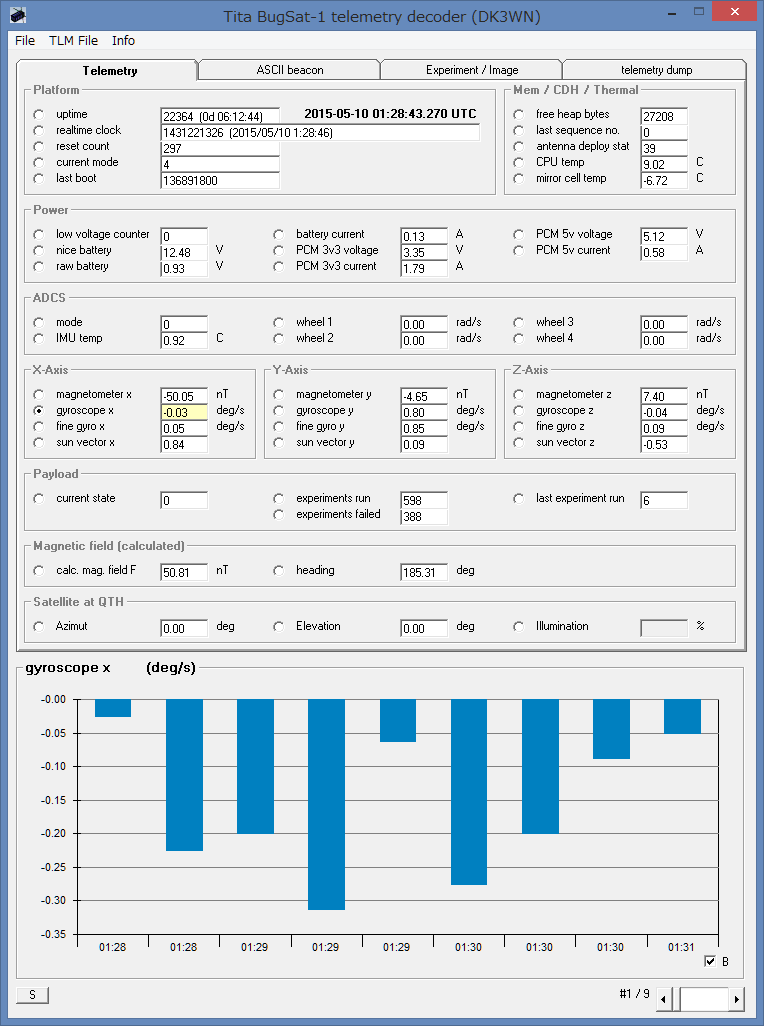Viewport: 764px width, 1026px height.
Task: Select the fine gyro y radio button
Action: coord(279,427)
